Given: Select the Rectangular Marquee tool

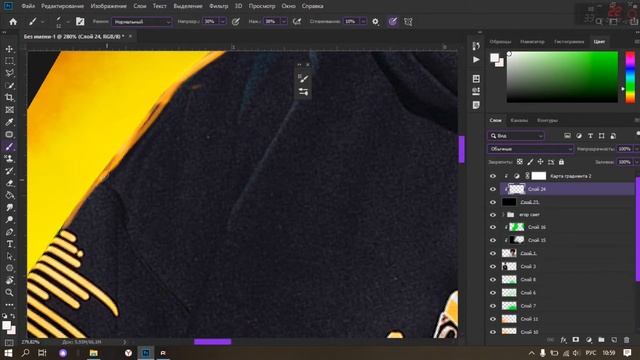Looking at the screenshot, I should pos(9,61).
